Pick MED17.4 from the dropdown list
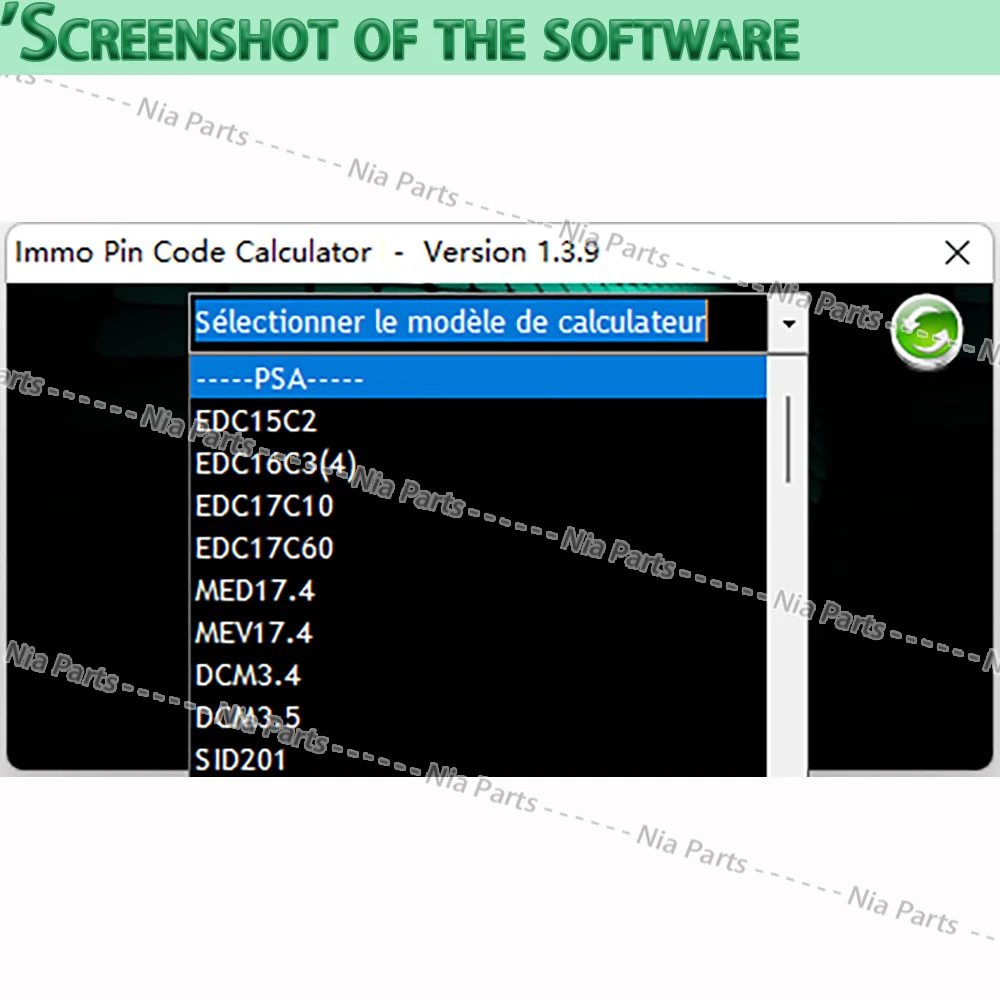The height and width of the screenshot is (1000, 1000). coord(478,591)
